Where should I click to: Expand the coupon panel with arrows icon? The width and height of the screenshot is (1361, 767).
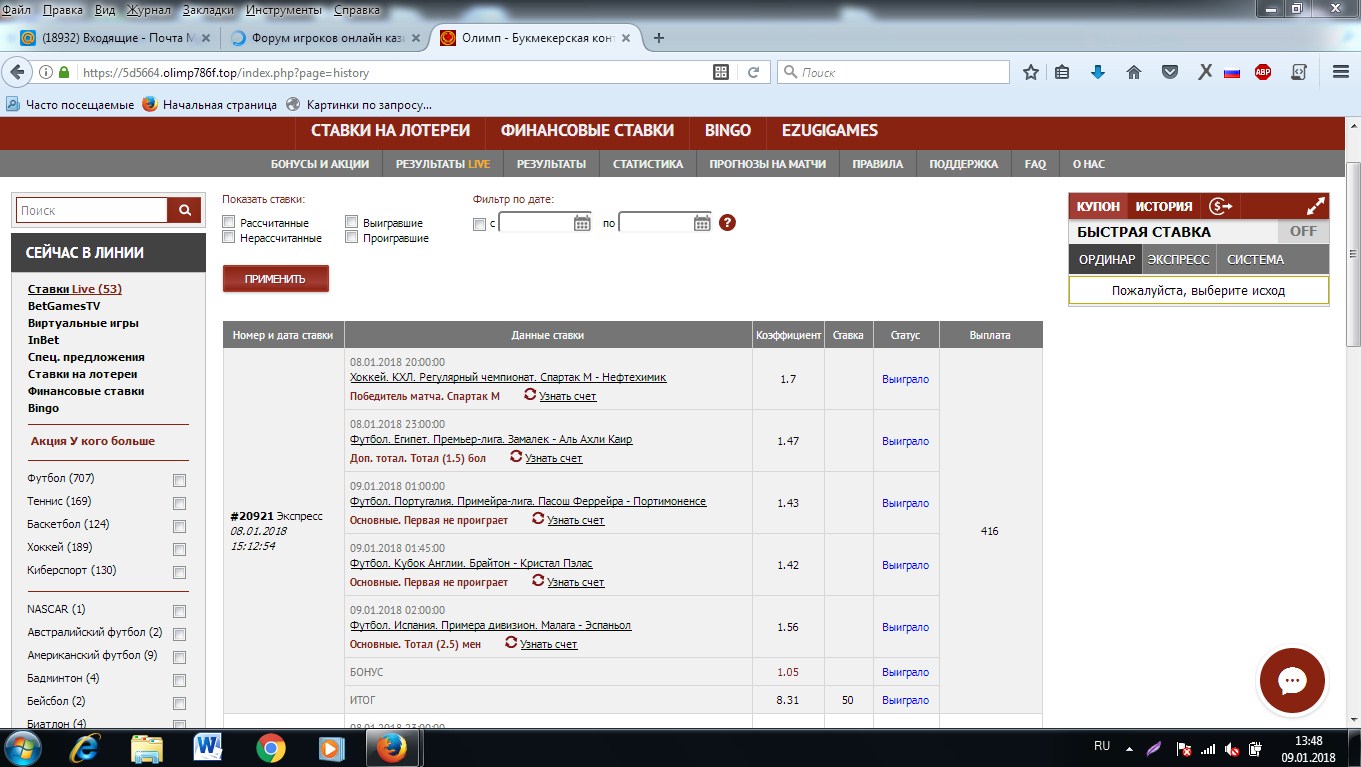tap(1316, 206)
